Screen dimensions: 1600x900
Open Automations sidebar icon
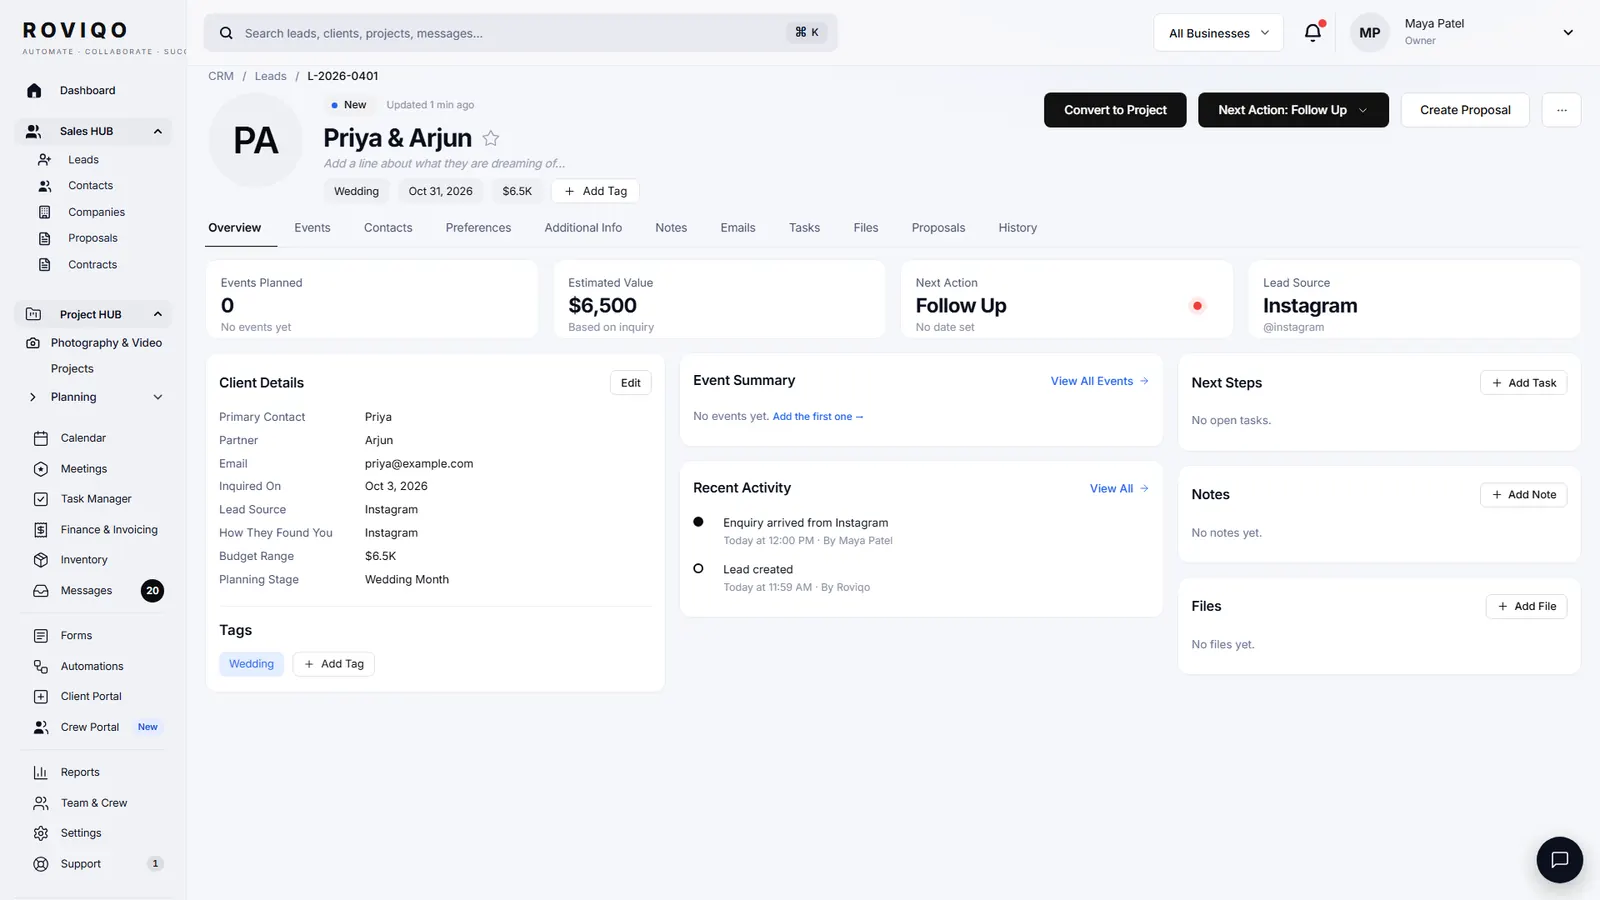coord(41,666)
